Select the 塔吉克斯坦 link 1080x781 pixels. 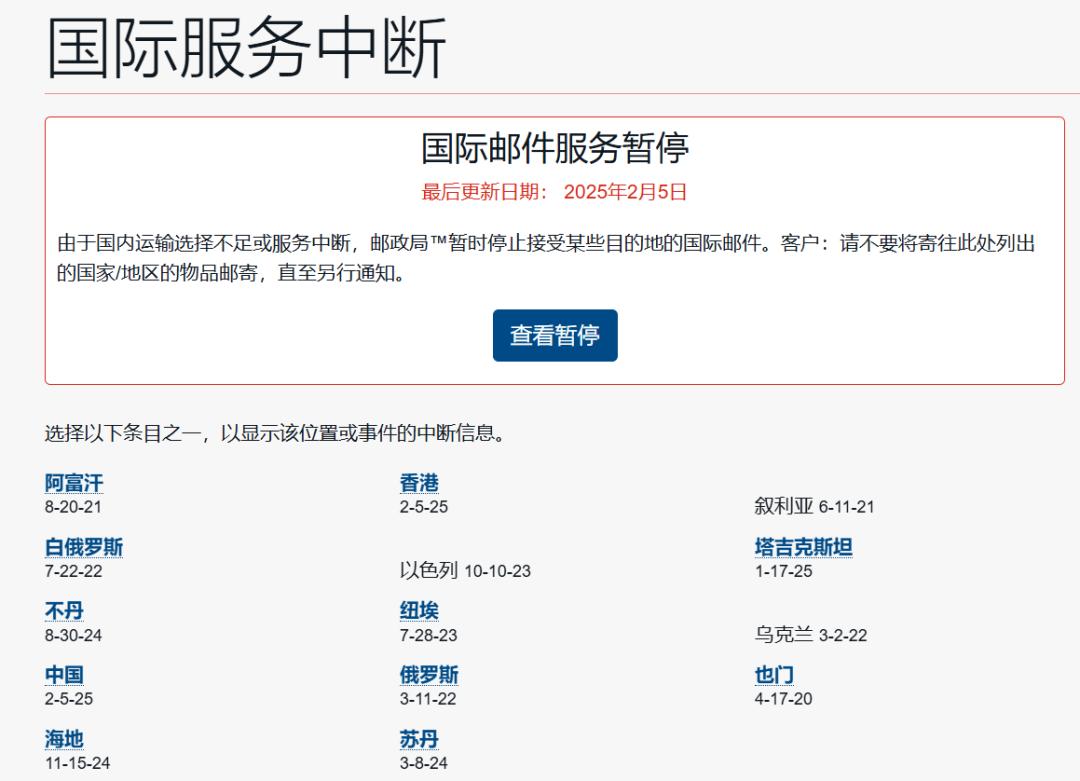[x=803, y=548]
